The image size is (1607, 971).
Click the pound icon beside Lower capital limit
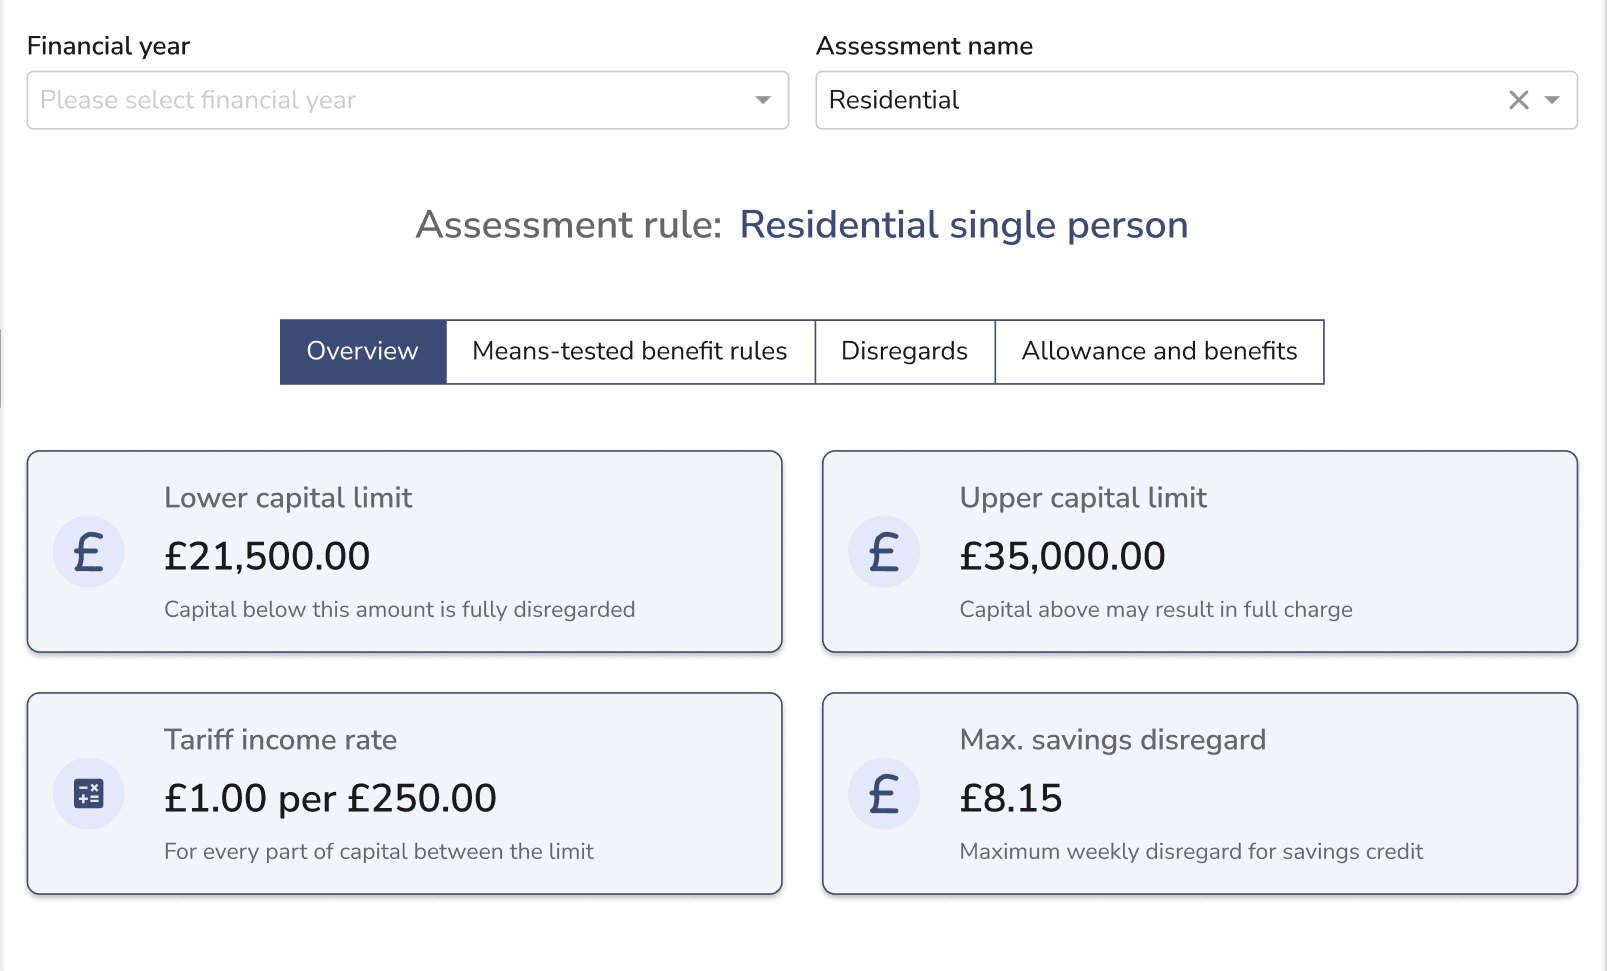tap(89, 552)
